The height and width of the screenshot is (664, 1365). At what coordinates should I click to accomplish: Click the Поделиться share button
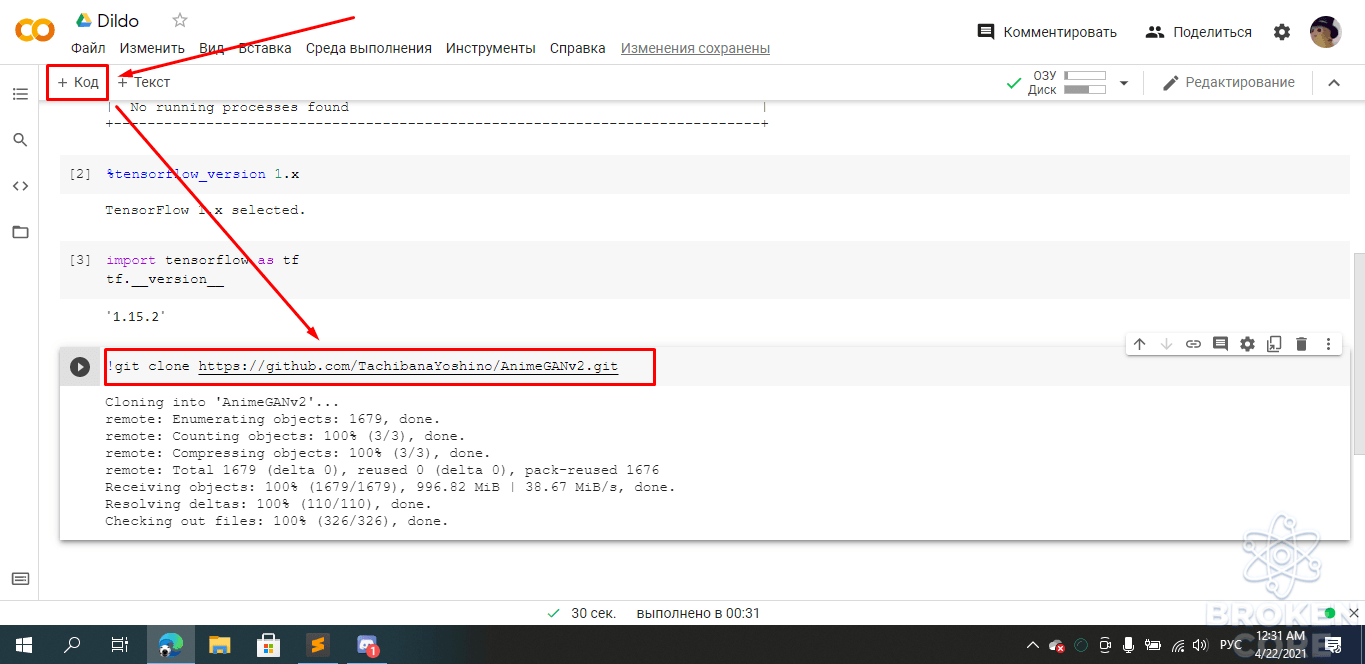point(1199,32)
